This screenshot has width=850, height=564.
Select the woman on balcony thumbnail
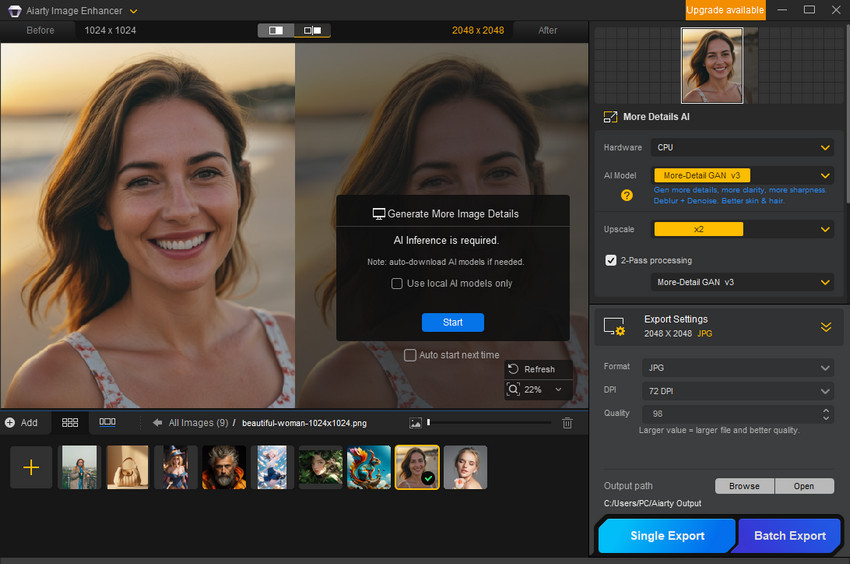[x=80, y=467]
